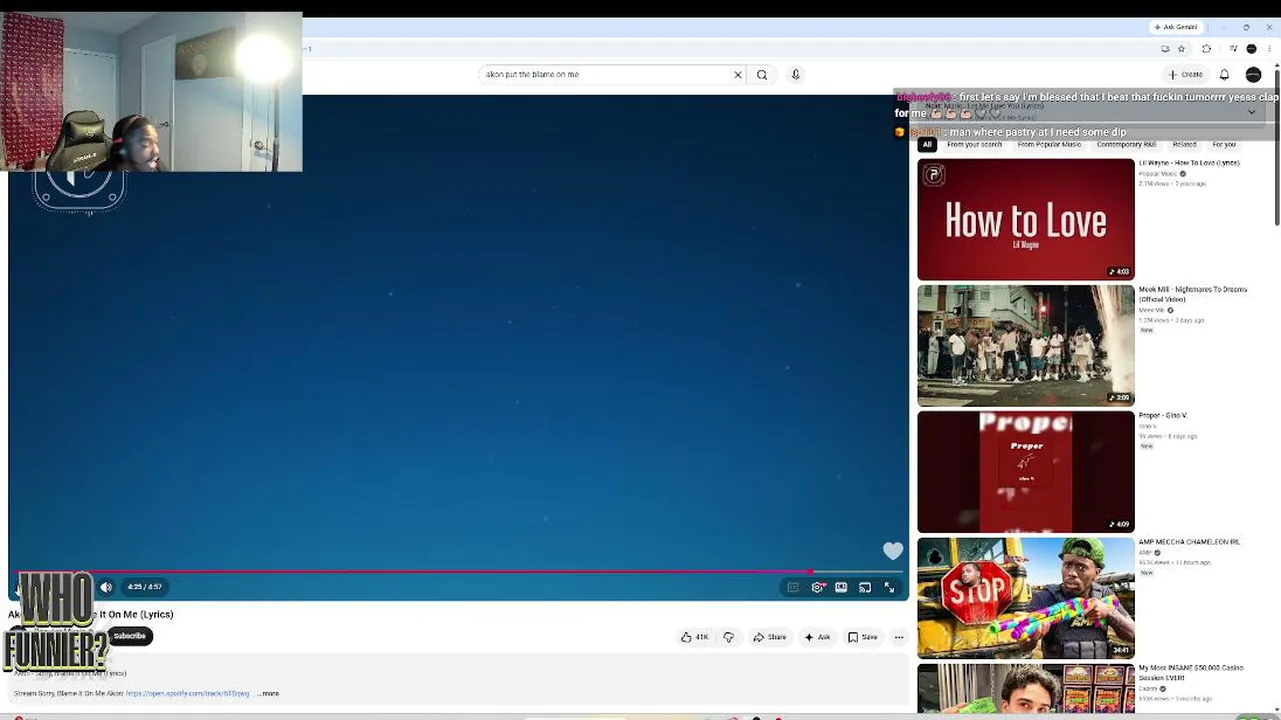Select the 'All' filter chip
The image size is (1281, 720).
[927, 145]
